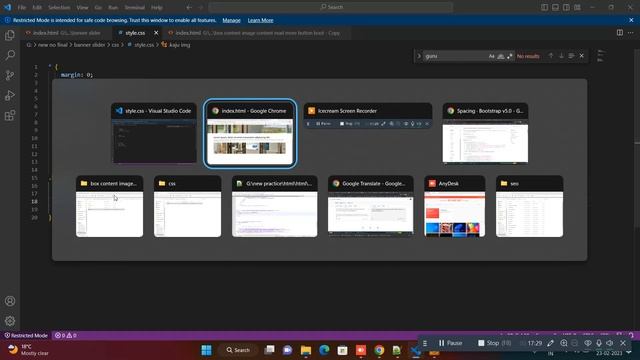Go back using title bar arrow

[189, 7]
